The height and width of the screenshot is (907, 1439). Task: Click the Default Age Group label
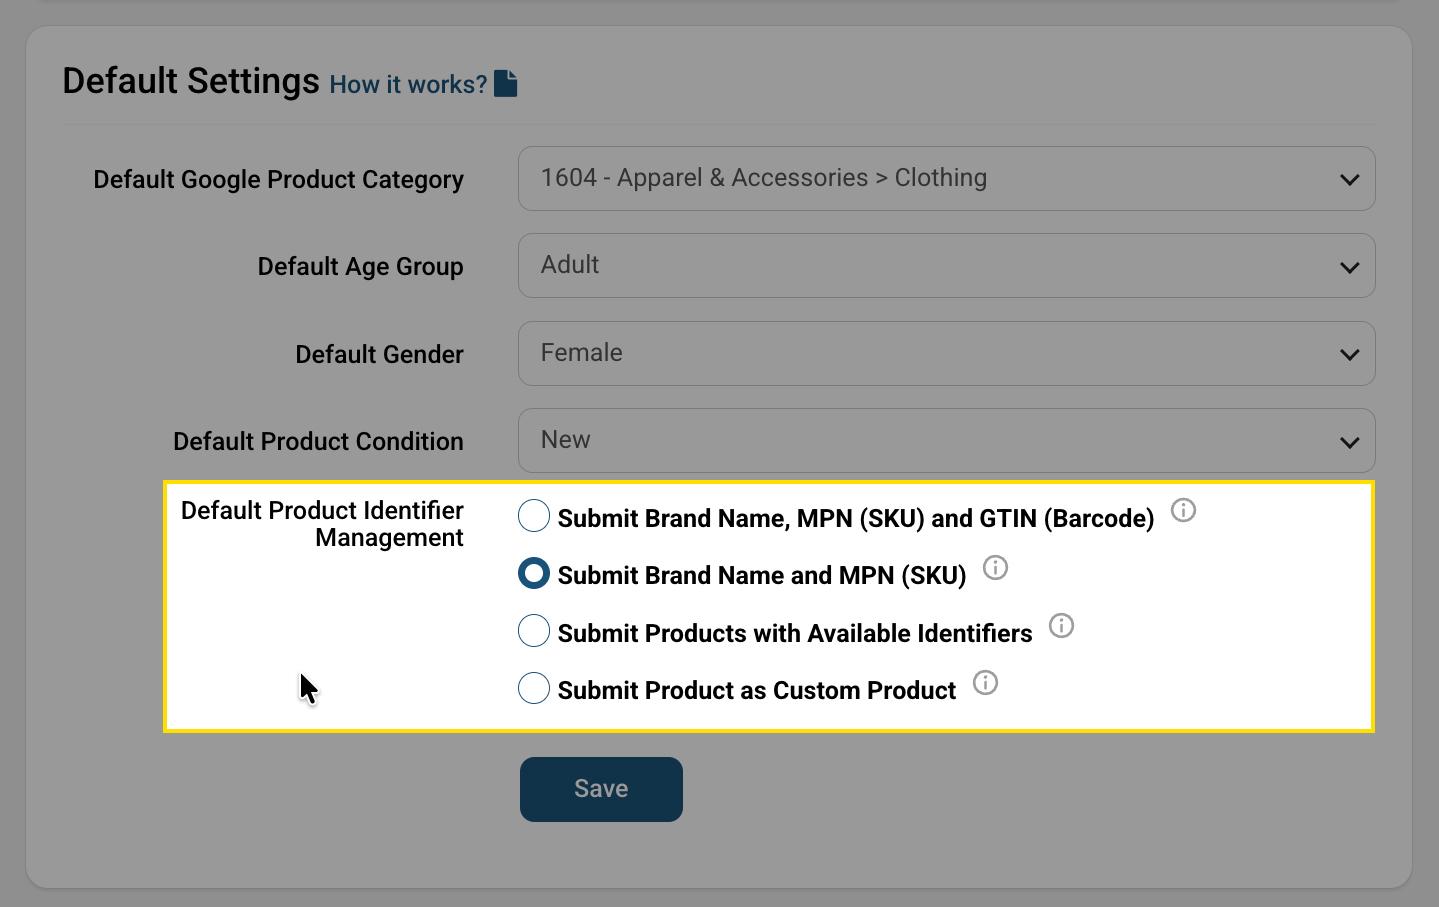click(x=360, y=267)
